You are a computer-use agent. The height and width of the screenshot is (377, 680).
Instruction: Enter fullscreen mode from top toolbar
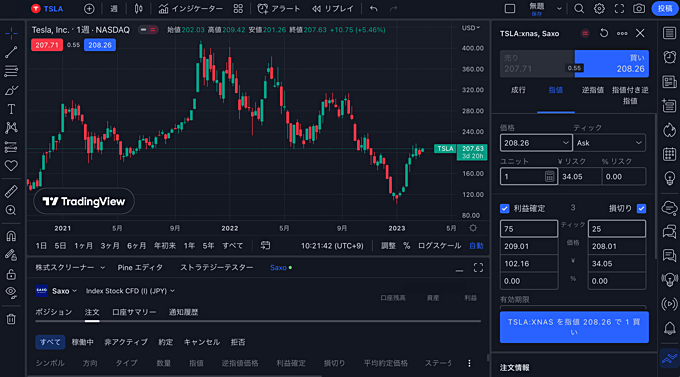tap(619, 9)
